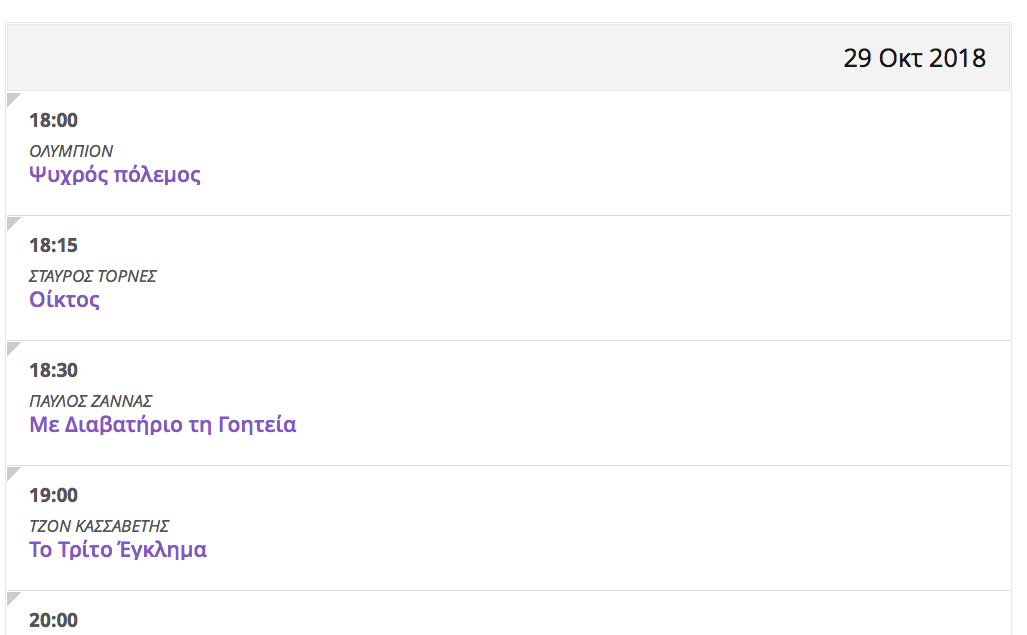
Task: Click the 20:00 time label
Action: tap(53, 620)
